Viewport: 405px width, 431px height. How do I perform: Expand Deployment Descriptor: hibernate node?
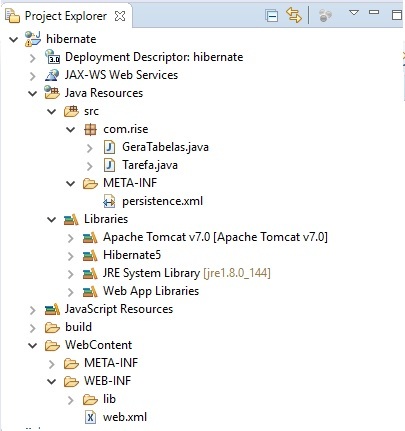pyautogui.click(x=33, y=58)
